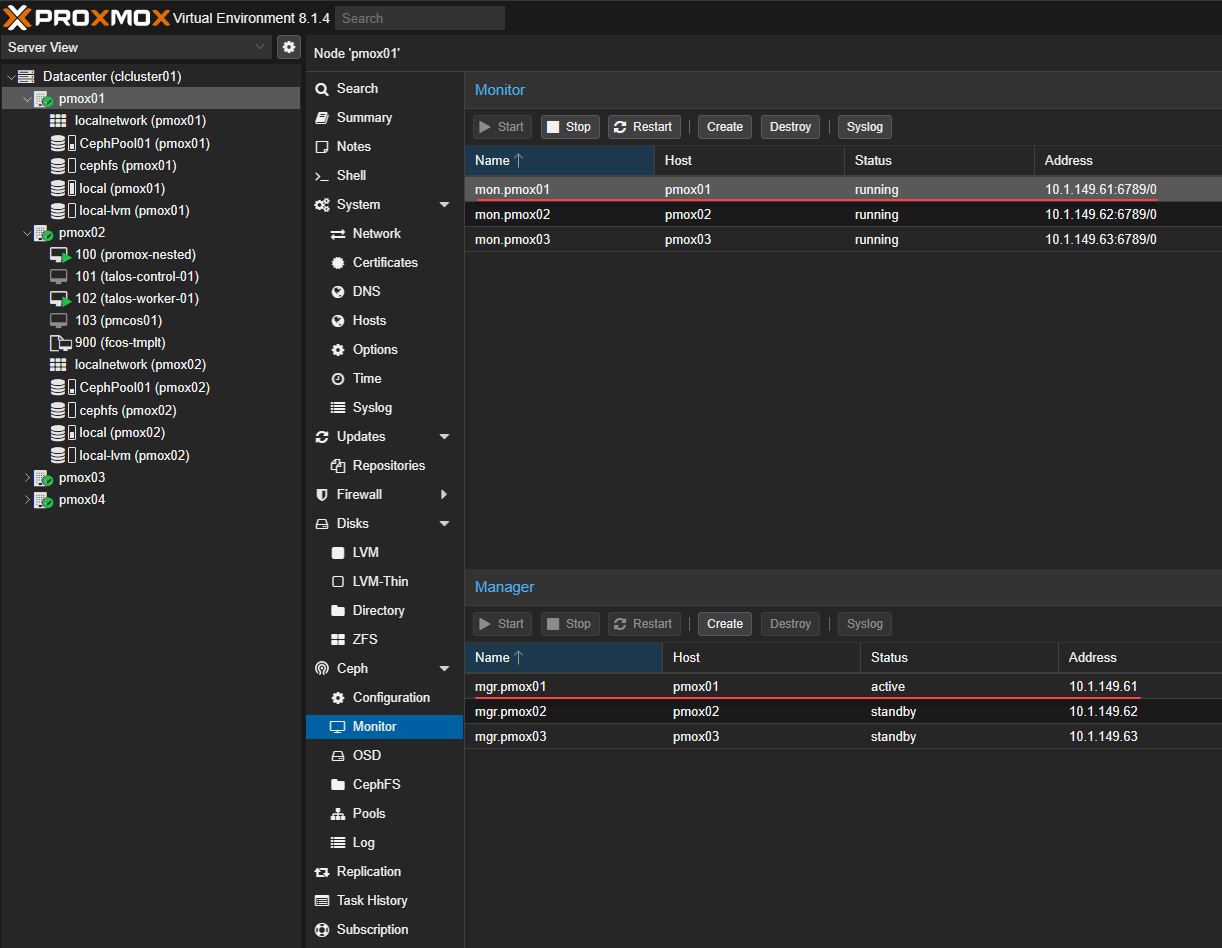The image size is (1222, 948).
Task: Collapse the pmox02 node tree
Action: coord(28,233)
